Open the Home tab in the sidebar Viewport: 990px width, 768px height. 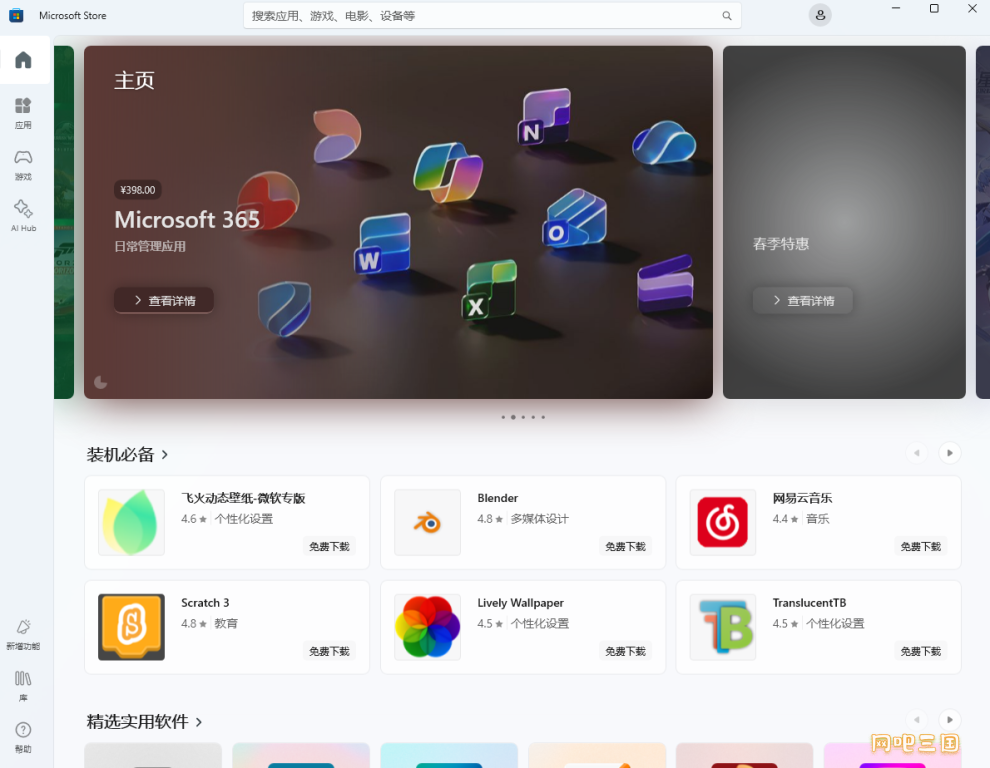click(23, 60)
